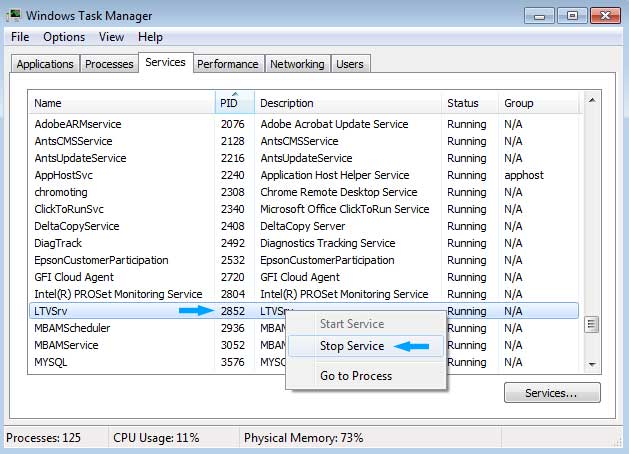Select the AdobeARMservice row
The image size is (629, 454).
pyautogui.click(x=304, y=124)
